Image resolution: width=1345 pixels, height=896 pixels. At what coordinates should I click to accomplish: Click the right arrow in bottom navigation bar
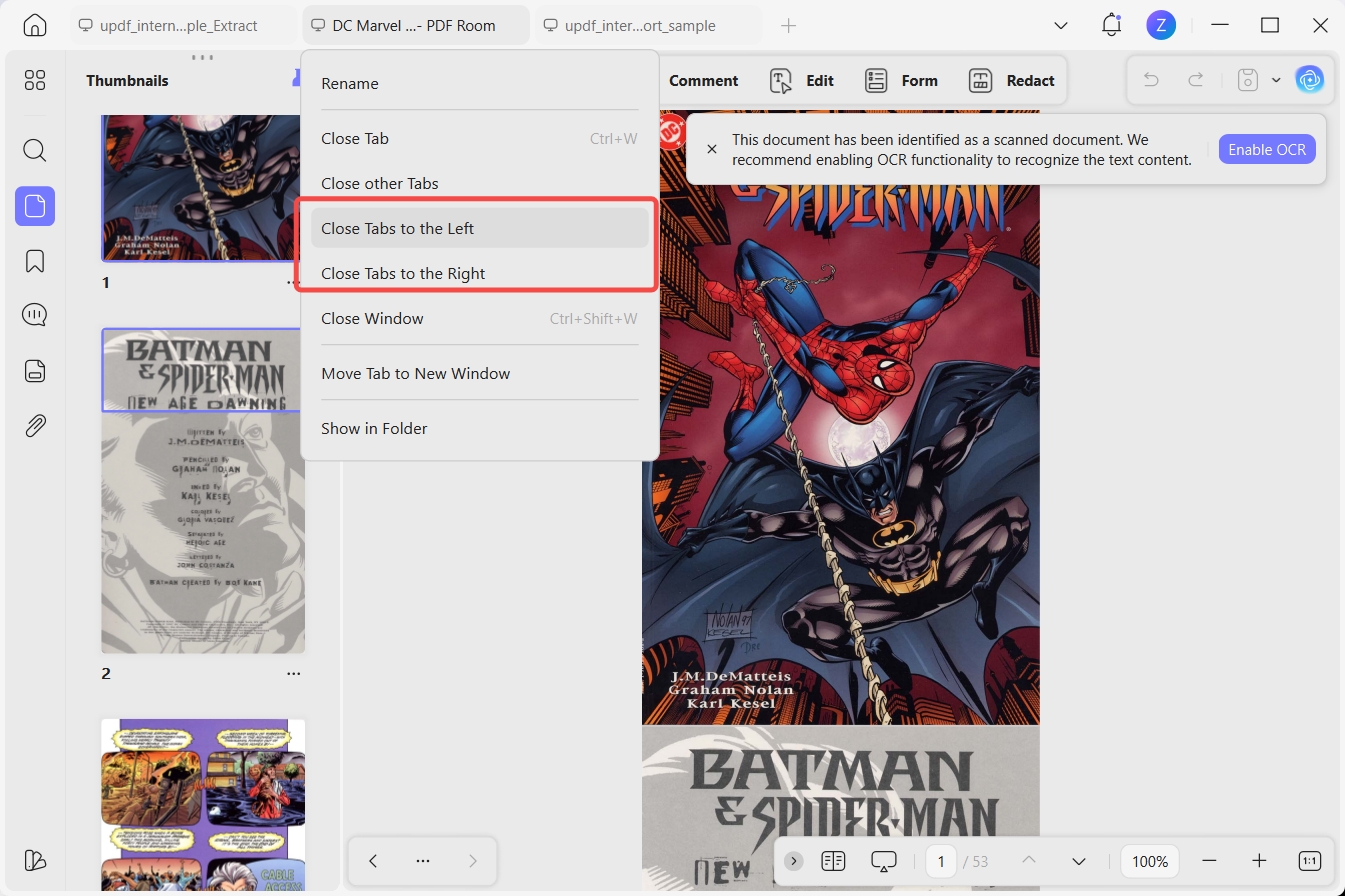[473, 861]
